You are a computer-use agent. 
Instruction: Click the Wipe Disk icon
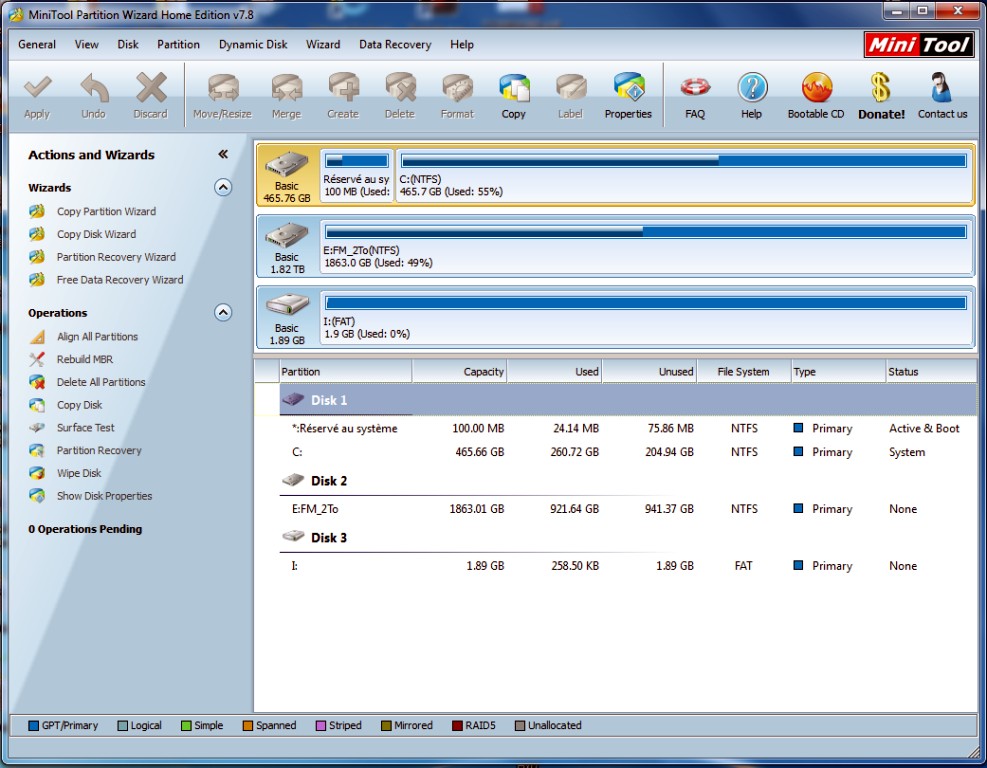(x=37, y=473)
